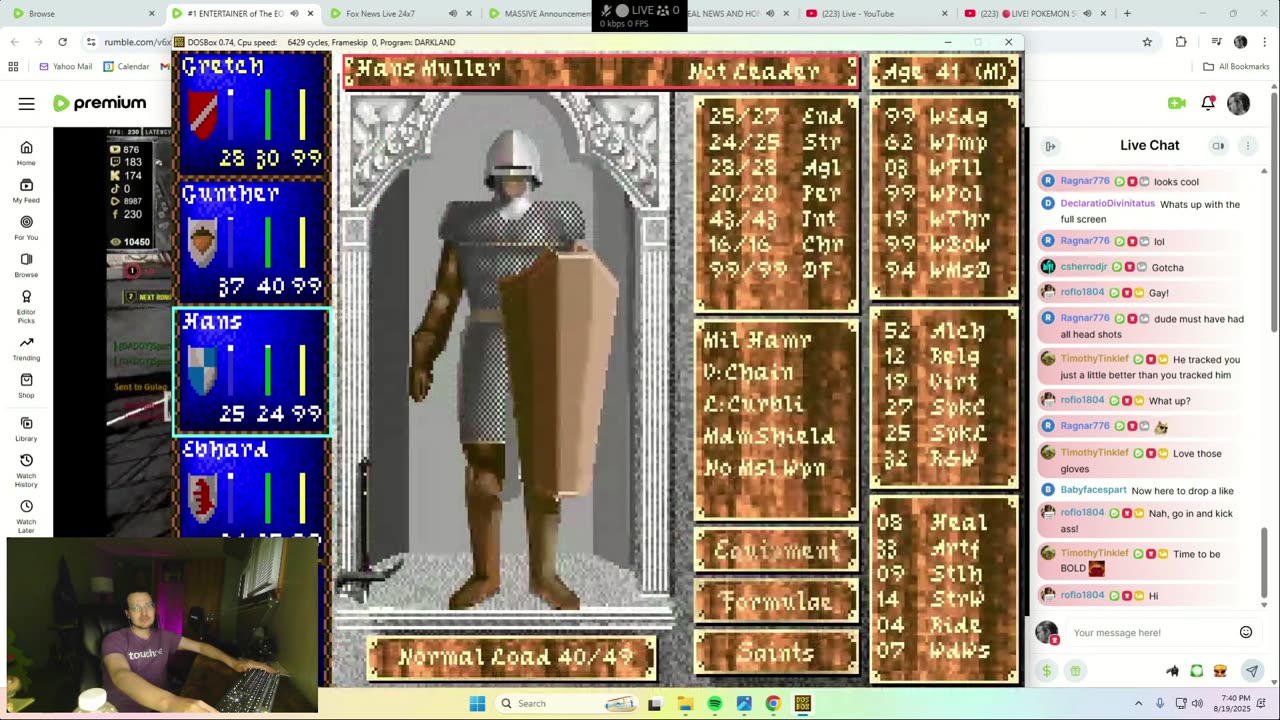Screen dimensions: 1280x720
Task: Open the Formulae screen
Action: coord(776,602)
